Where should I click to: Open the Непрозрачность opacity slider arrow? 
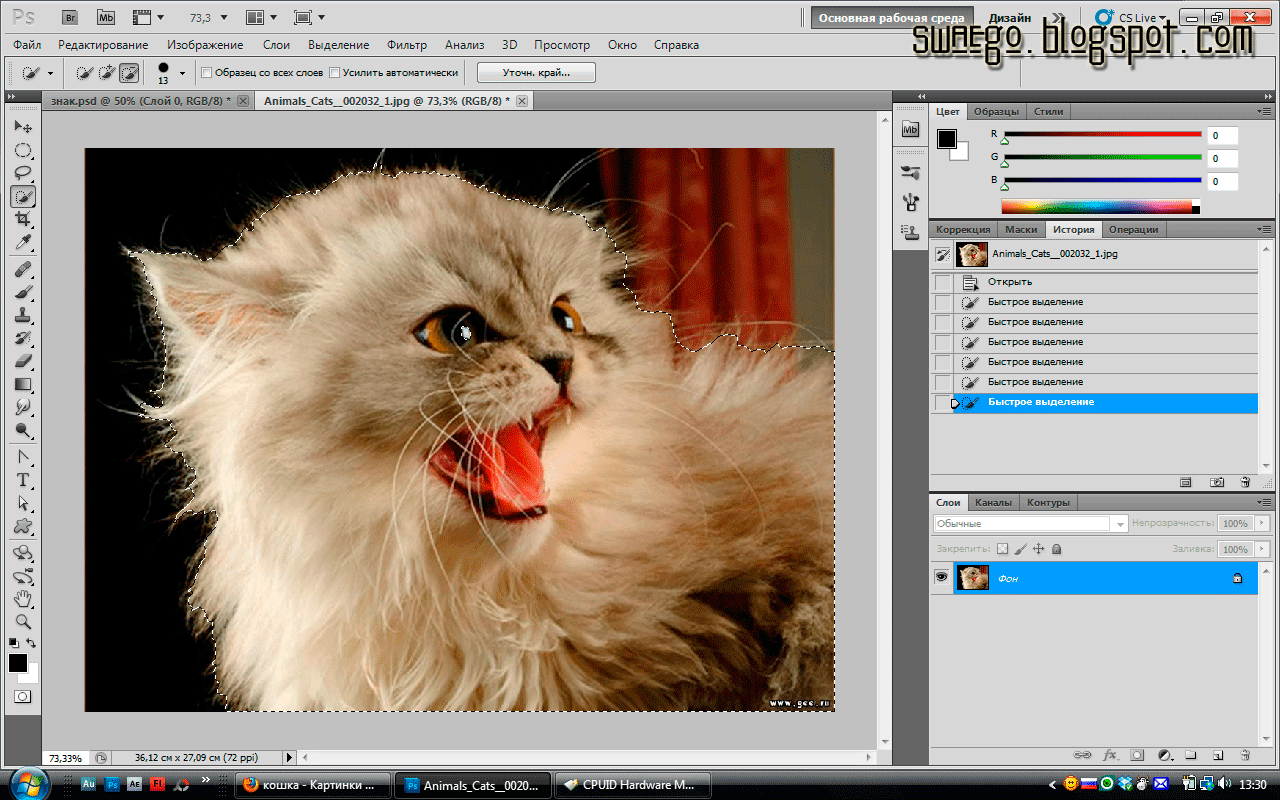pyautogui.click(x=1262, y=524)
